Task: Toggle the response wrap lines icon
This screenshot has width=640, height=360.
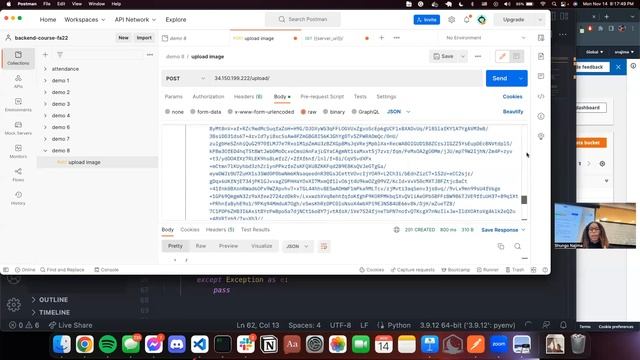Action: [x=324, y=247]
